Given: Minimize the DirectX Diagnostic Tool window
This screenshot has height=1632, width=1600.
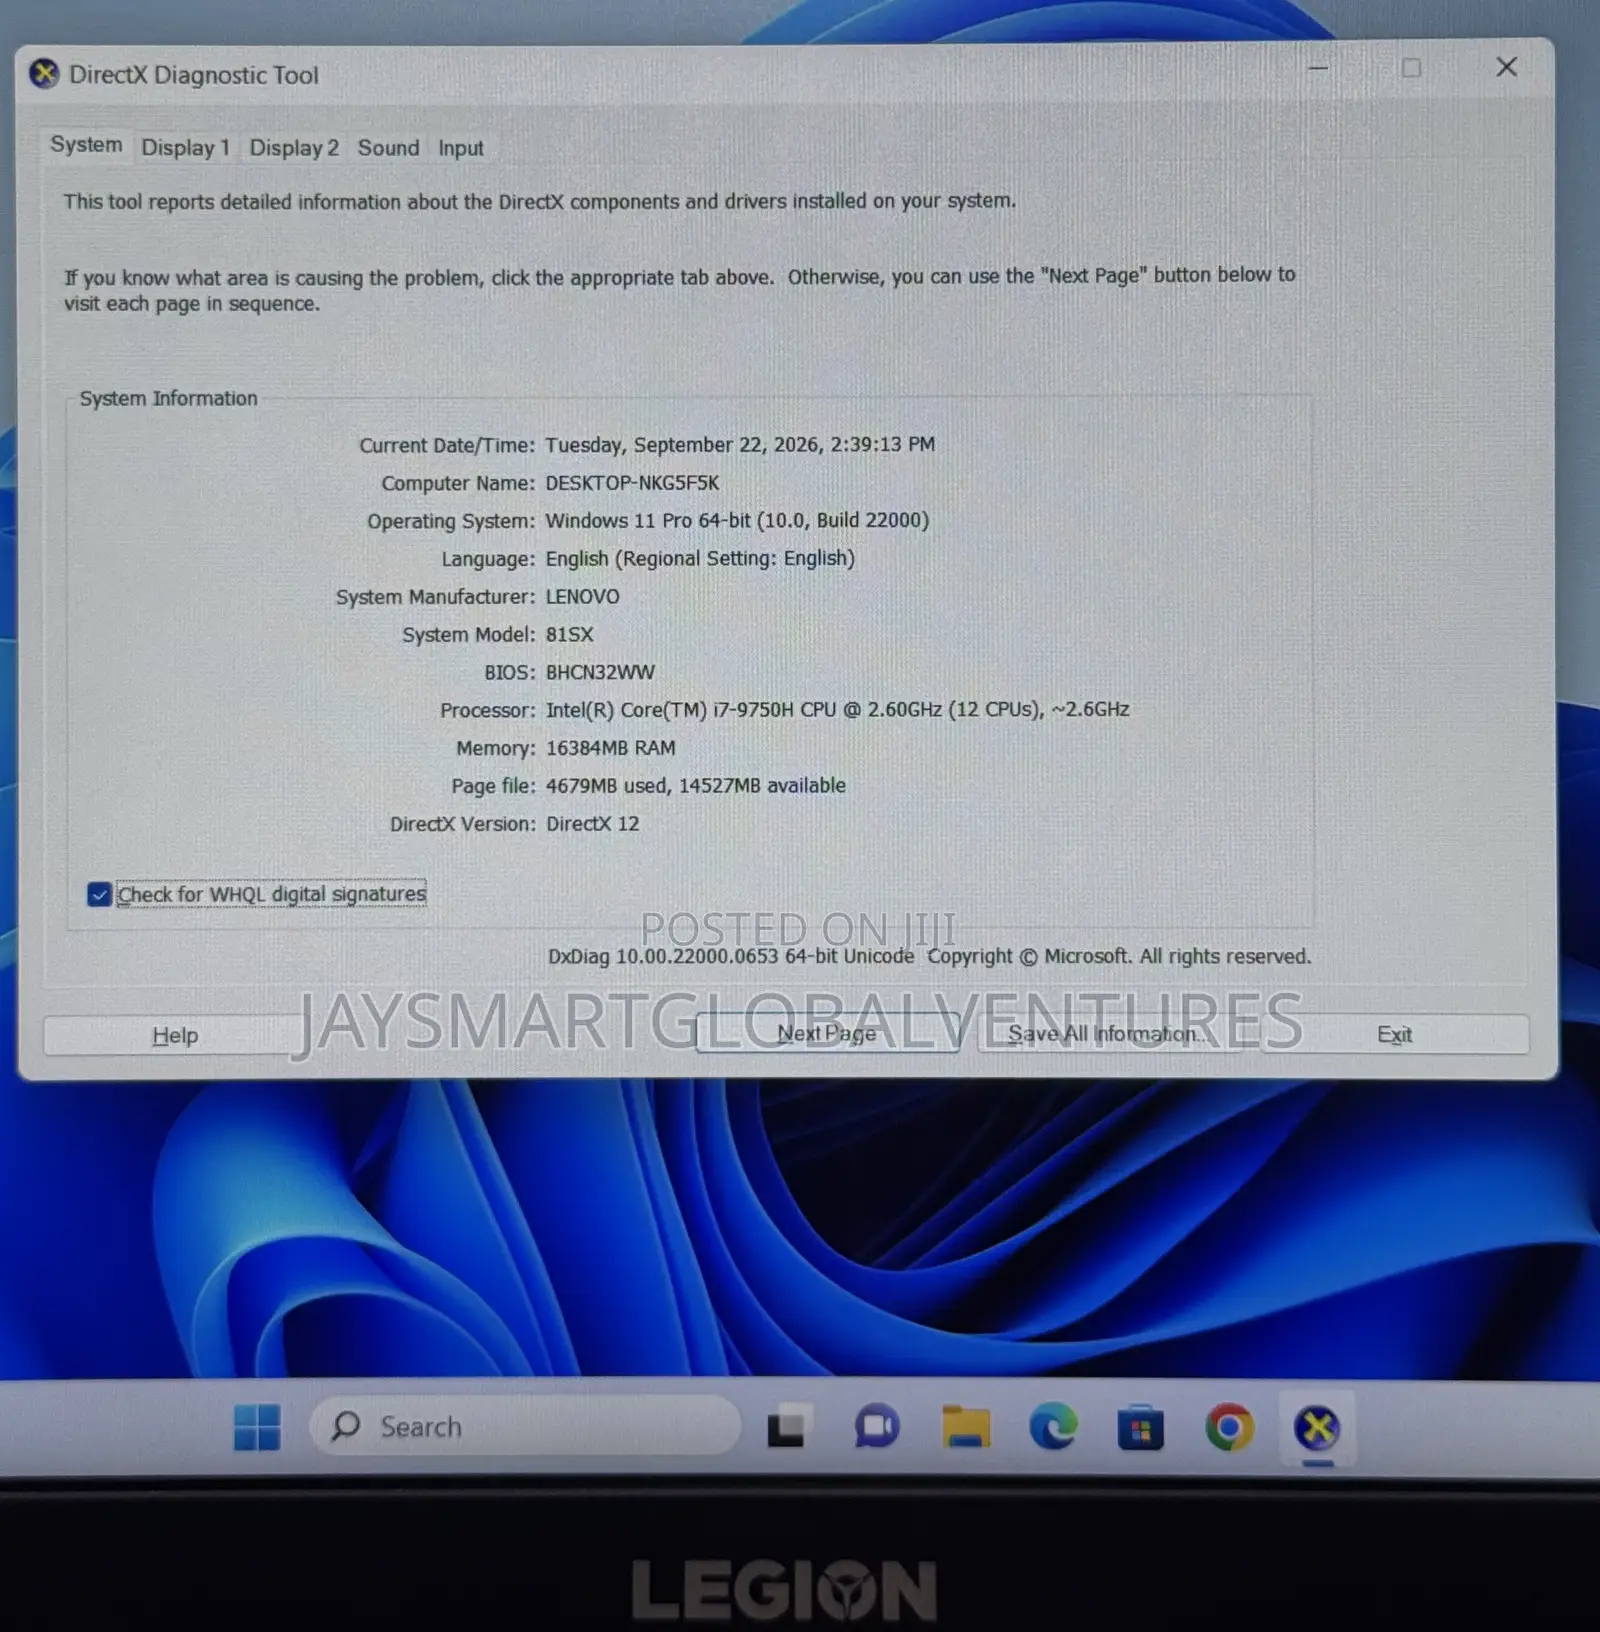Looking at the screenshot, I should click(x=1318, y=68).
